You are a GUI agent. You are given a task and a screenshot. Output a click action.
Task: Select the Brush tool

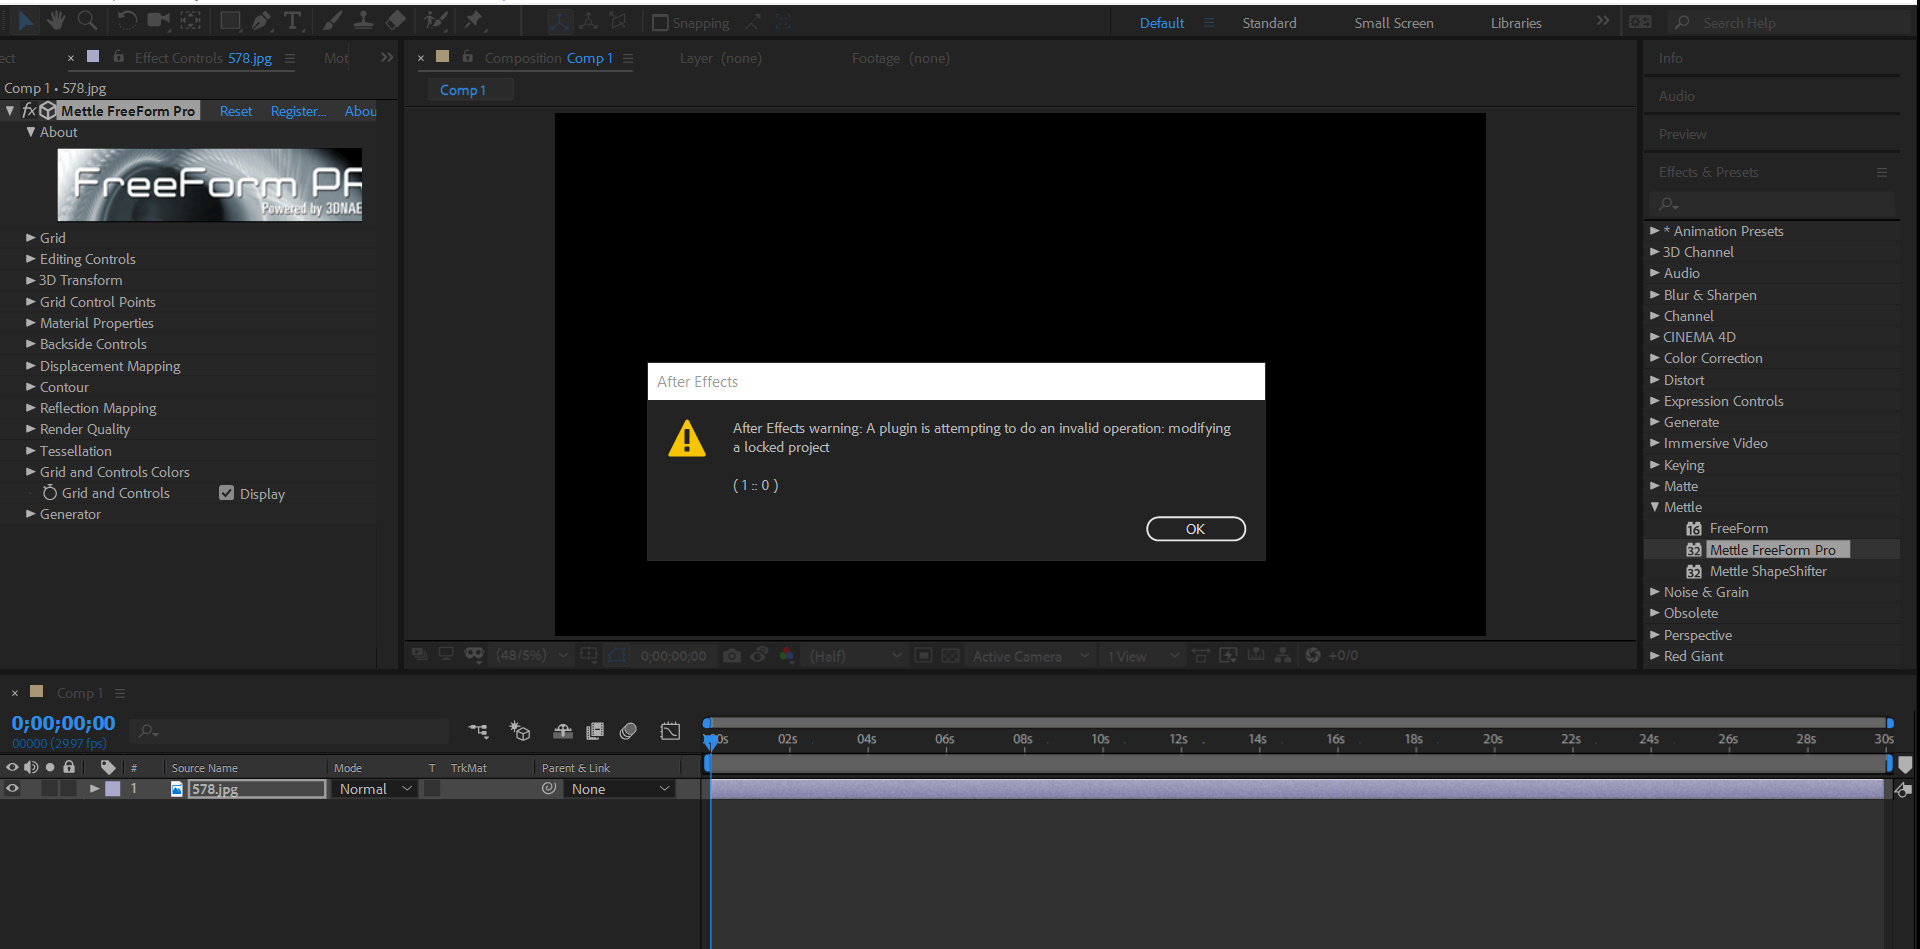coord(332,20)
